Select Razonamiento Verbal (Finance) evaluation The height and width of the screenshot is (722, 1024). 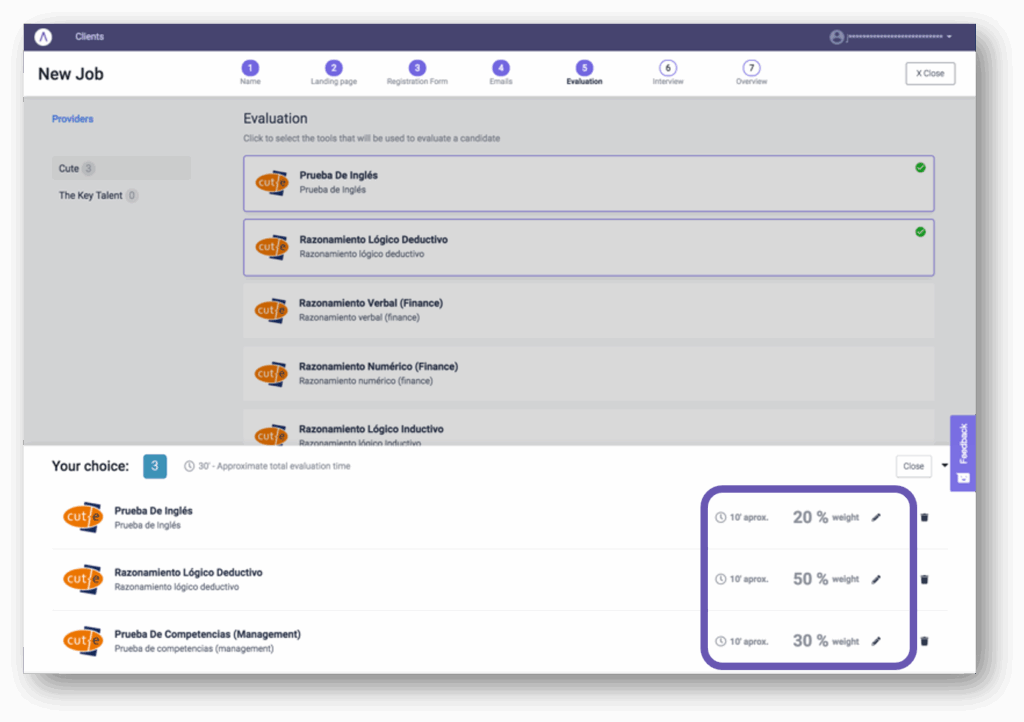click(588, 310)
